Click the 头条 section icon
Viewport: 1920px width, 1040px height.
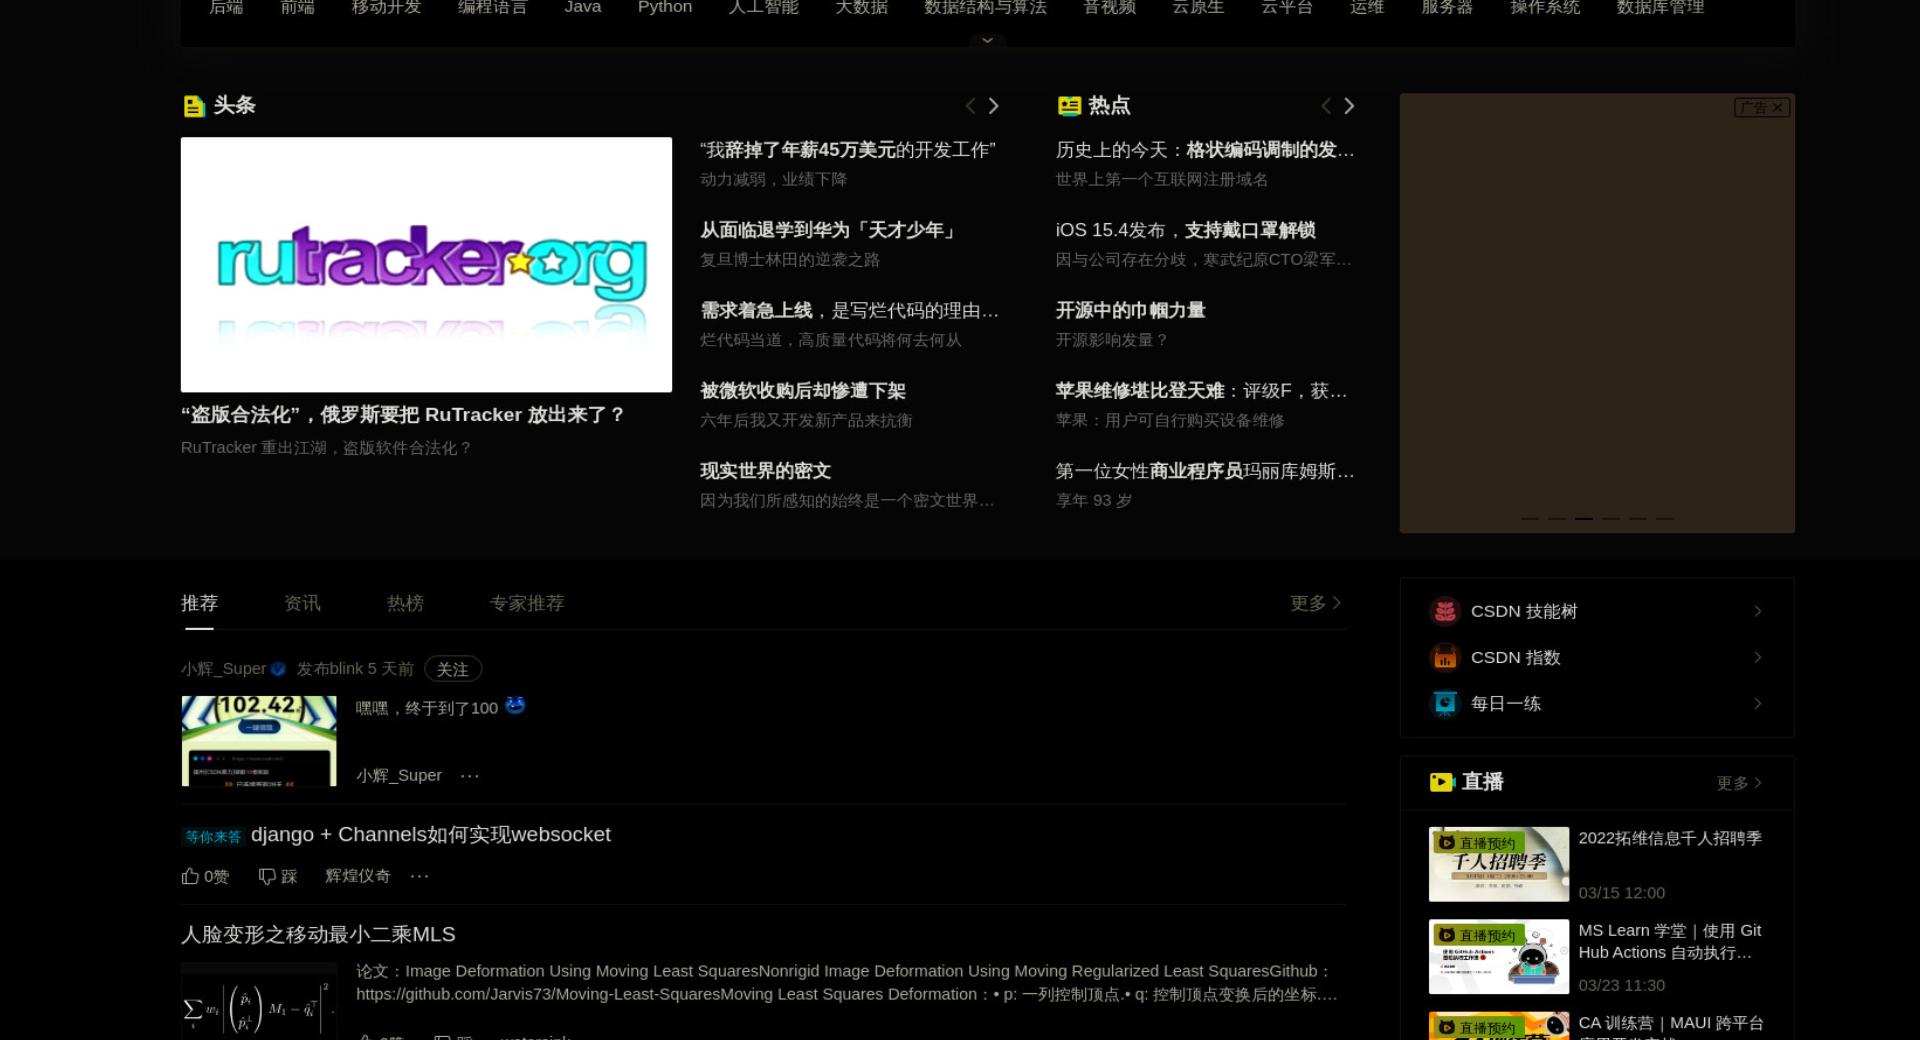click(x=194, y=106)
